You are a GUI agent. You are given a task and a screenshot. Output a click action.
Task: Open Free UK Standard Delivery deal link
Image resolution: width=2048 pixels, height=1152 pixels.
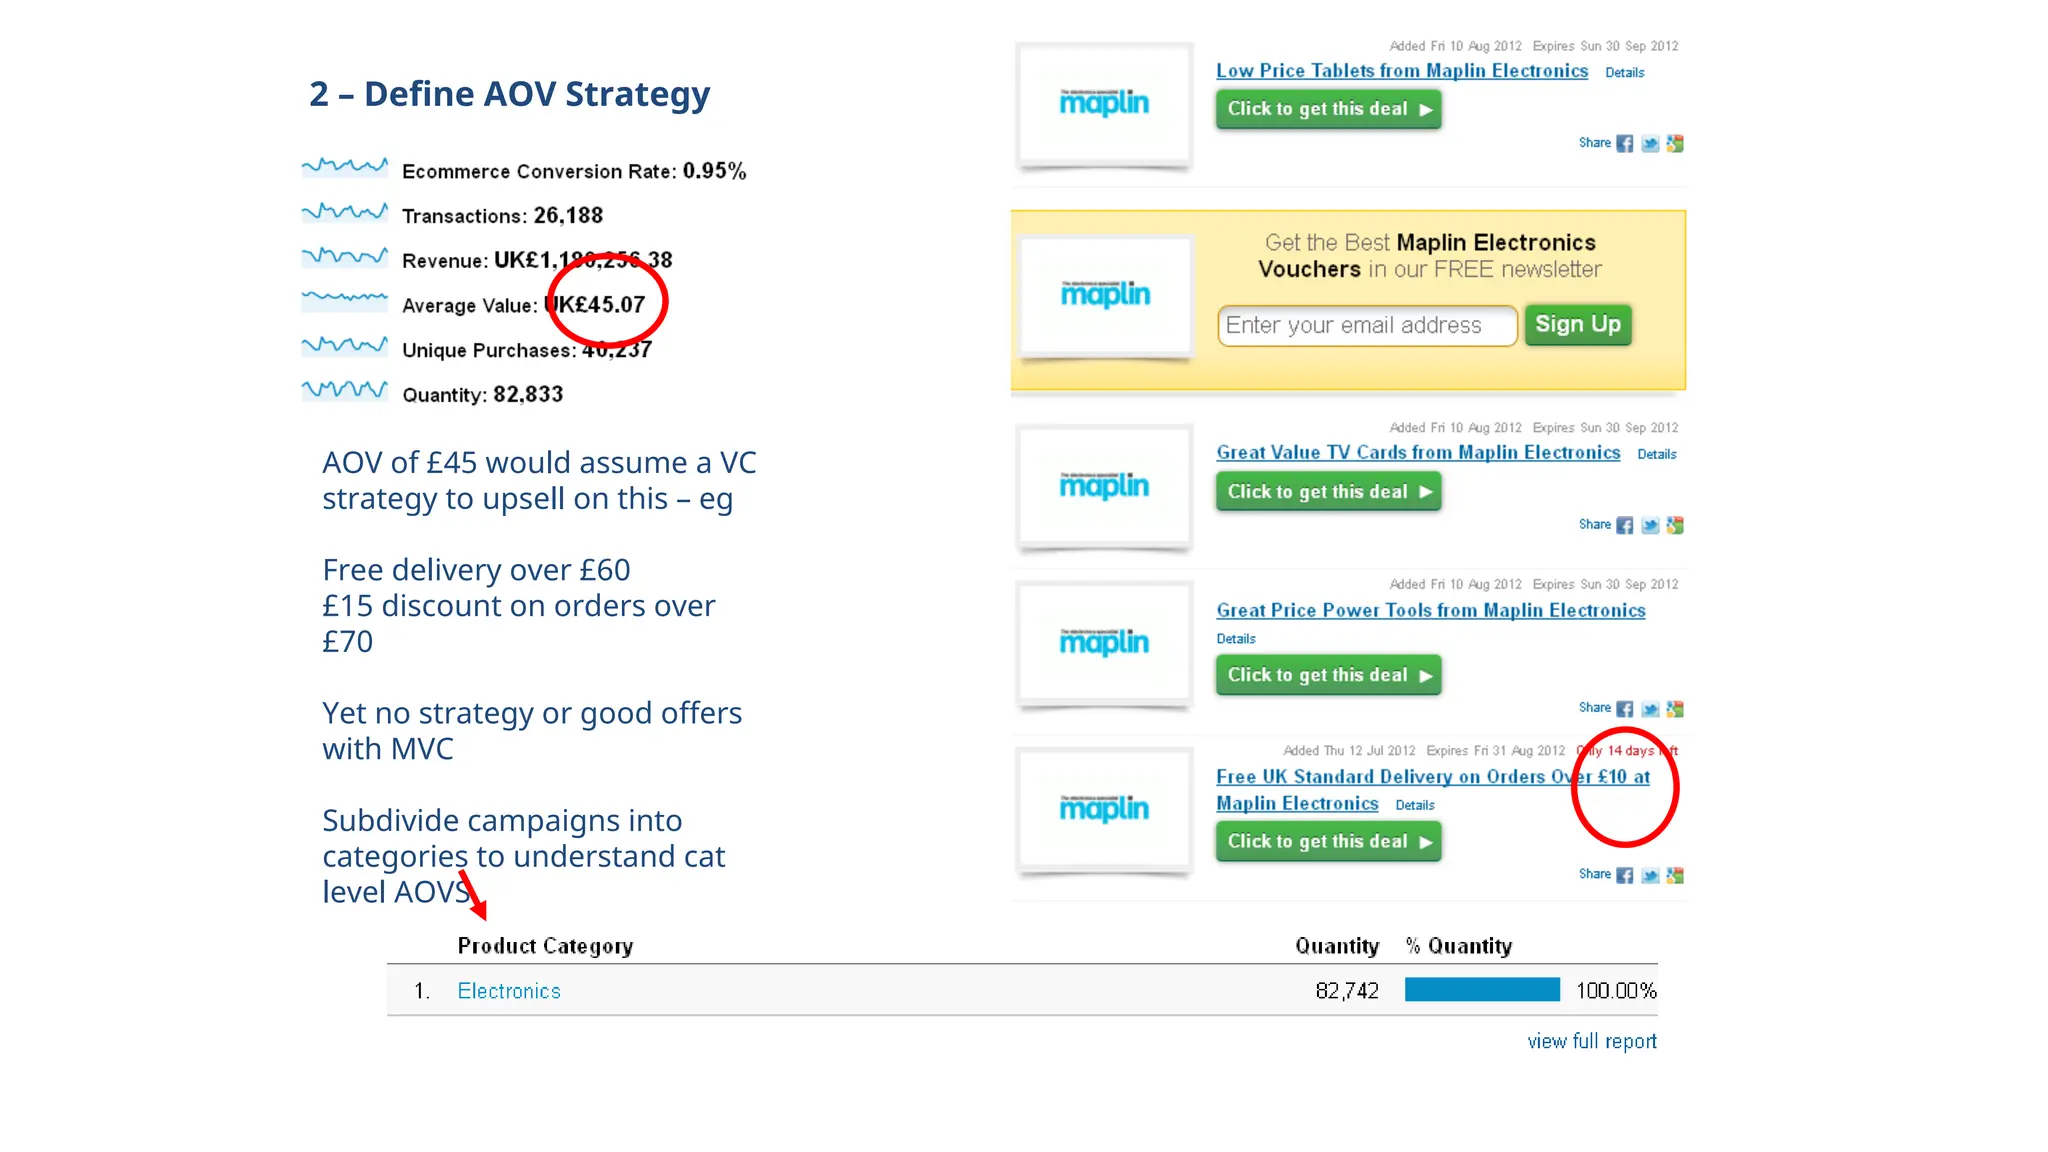tap(1433, 790)
